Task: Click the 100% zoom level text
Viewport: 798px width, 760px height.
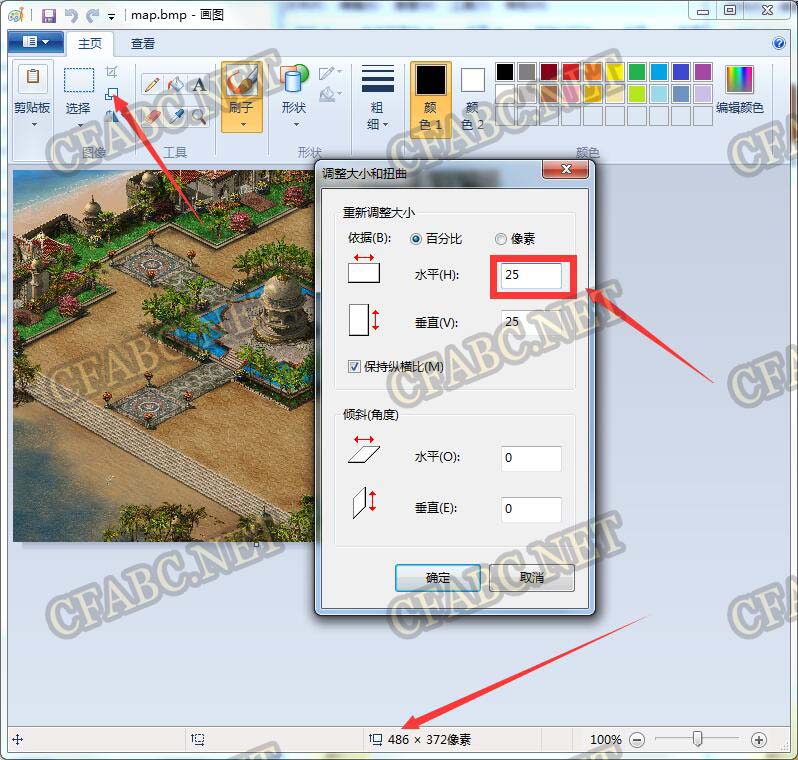Action: click(606, 740)
